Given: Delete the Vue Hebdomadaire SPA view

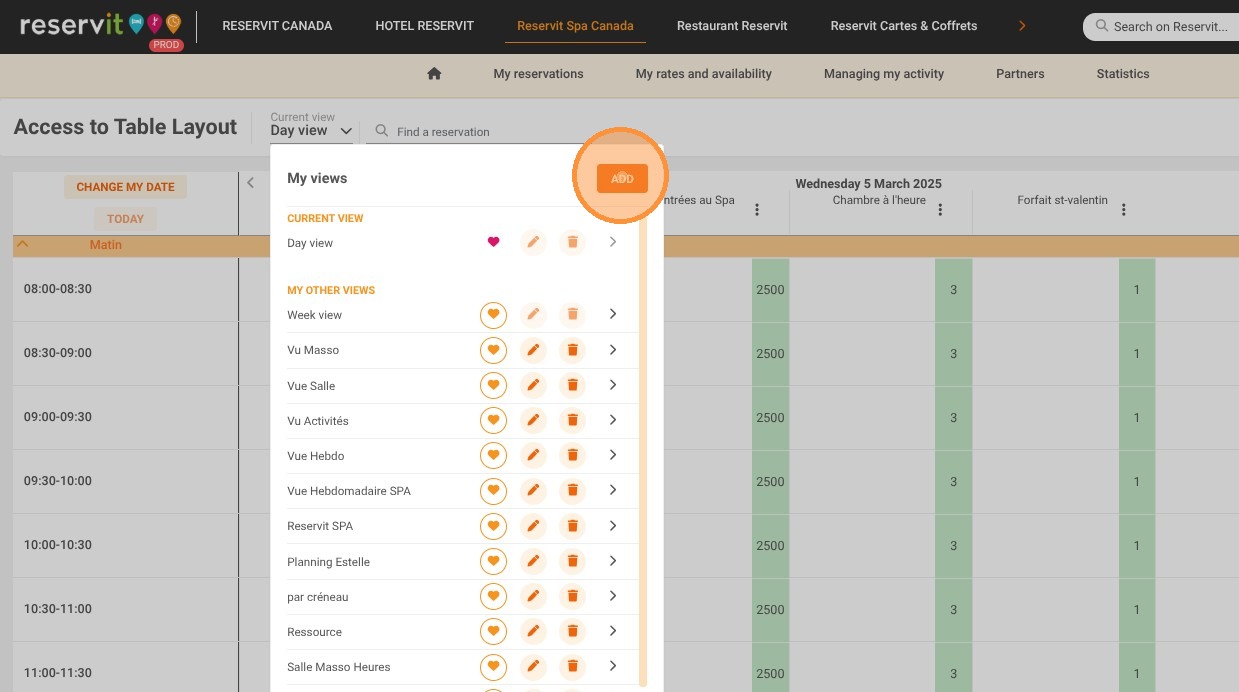Looking at the screenshot, I should (x=573, y=490).
